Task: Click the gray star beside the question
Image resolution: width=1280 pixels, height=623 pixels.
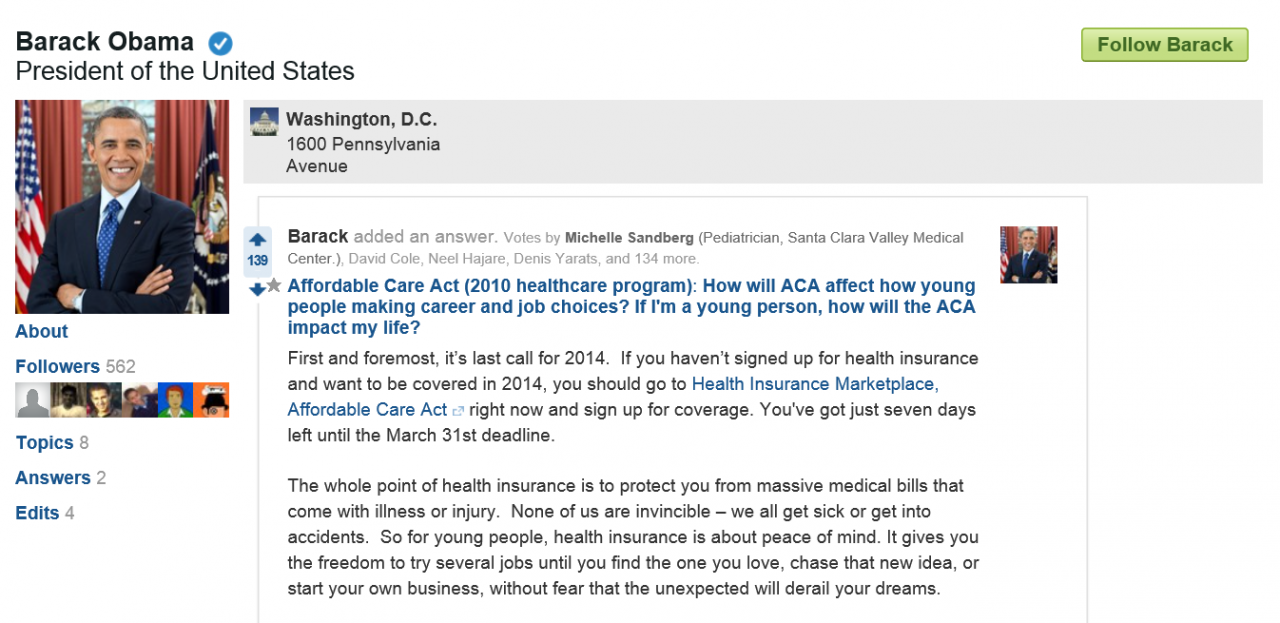Action: coord(274,285)
